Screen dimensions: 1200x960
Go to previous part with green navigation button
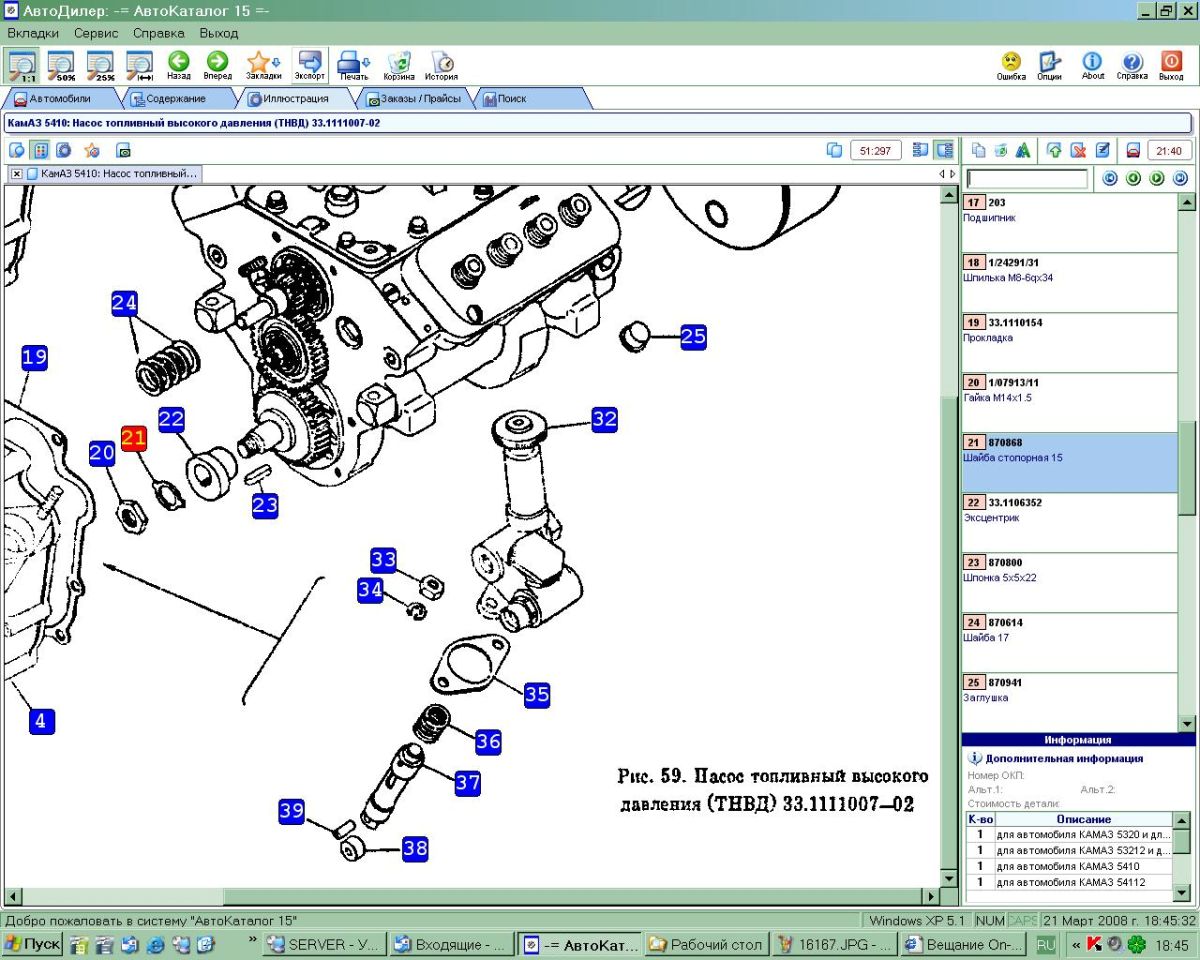[1133, 178]
